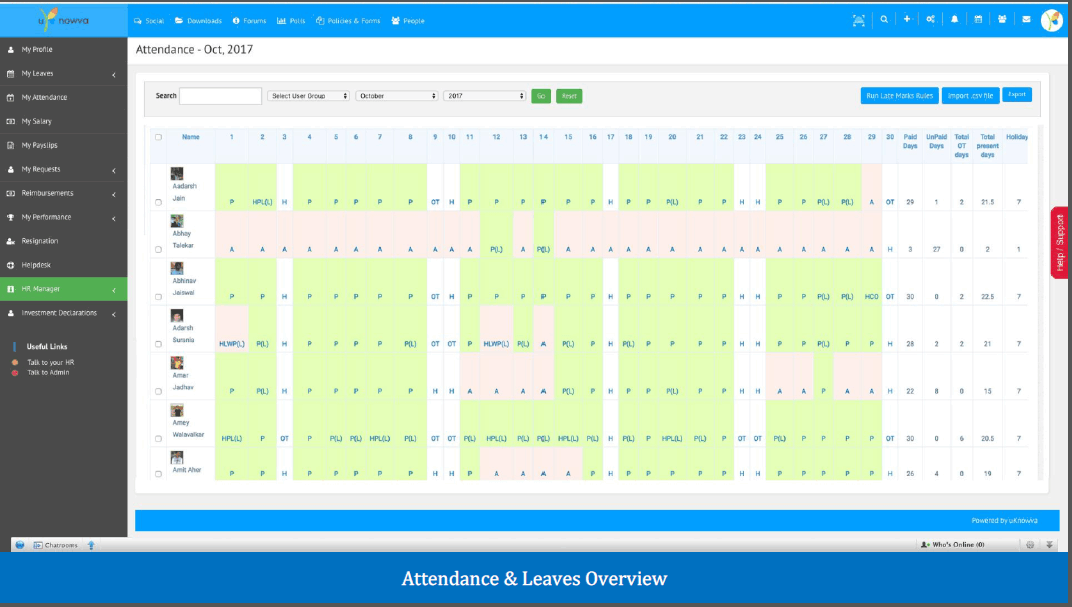
Task: Click the up-arrow icon beside Chatrooms
Action: click(91, 545)
